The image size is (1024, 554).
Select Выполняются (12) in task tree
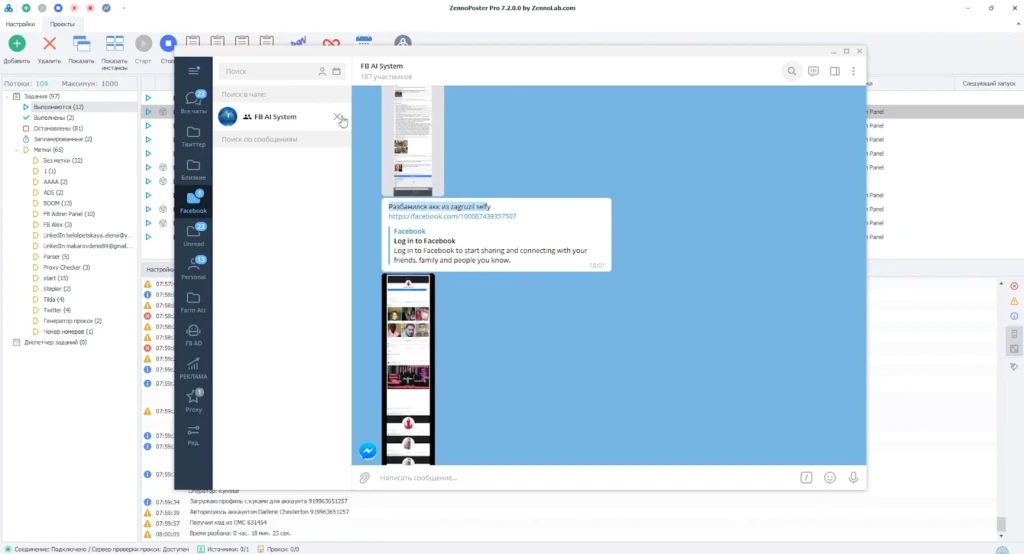click(58, 107)
